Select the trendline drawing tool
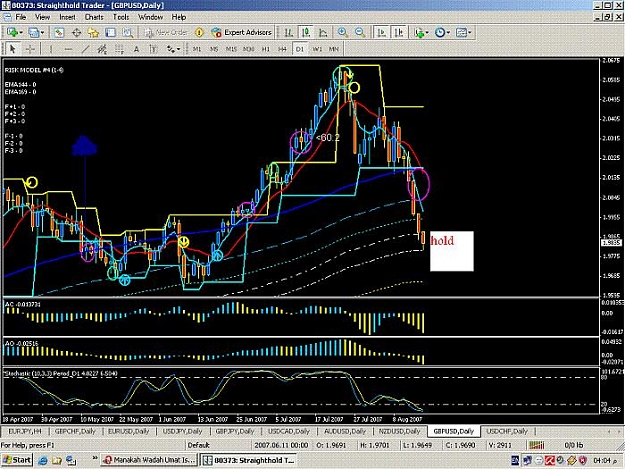This screenshot has width=625, height=469. 85,49
